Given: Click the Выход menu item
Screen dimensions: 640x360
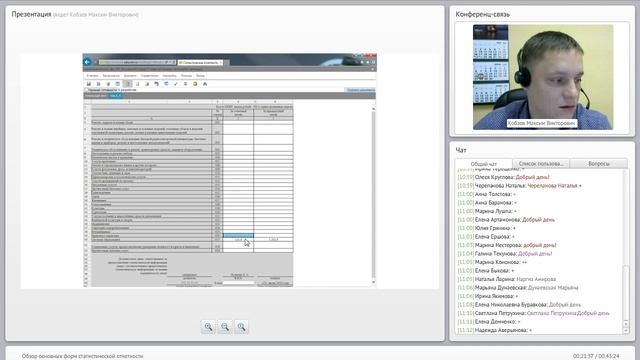Looking at the screenshot, I should 200,76.
